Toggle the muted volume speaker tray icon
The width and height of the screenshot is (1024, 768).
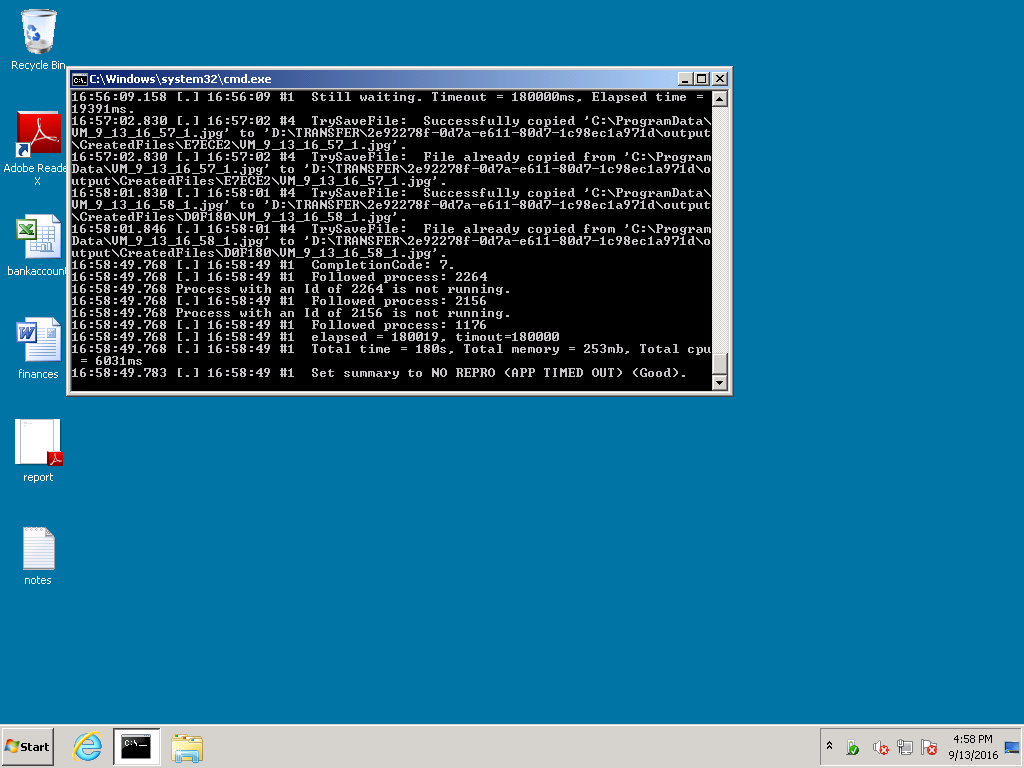tap(880, 747)
